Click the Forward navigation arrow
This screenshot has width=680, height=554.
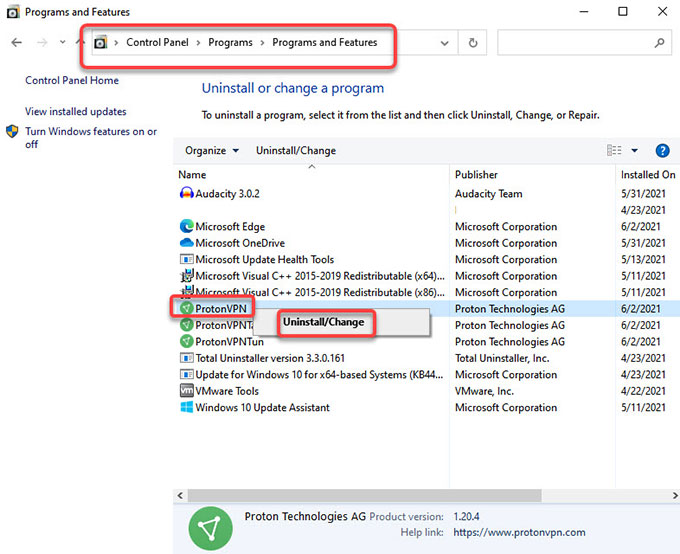(42, 43)
